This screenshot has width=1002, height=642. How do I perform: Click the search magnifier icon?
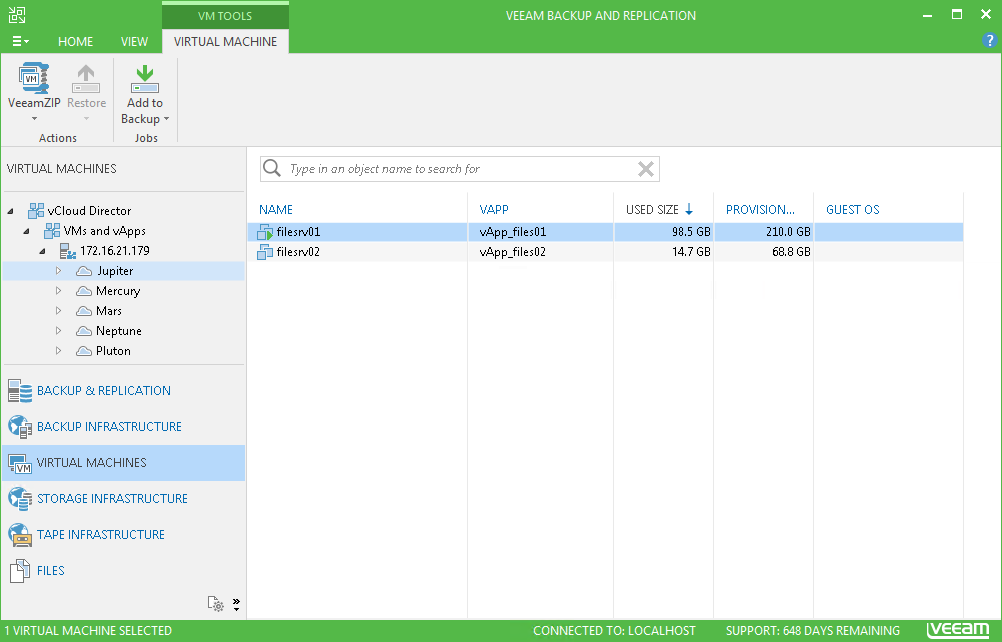click(272, 169)
